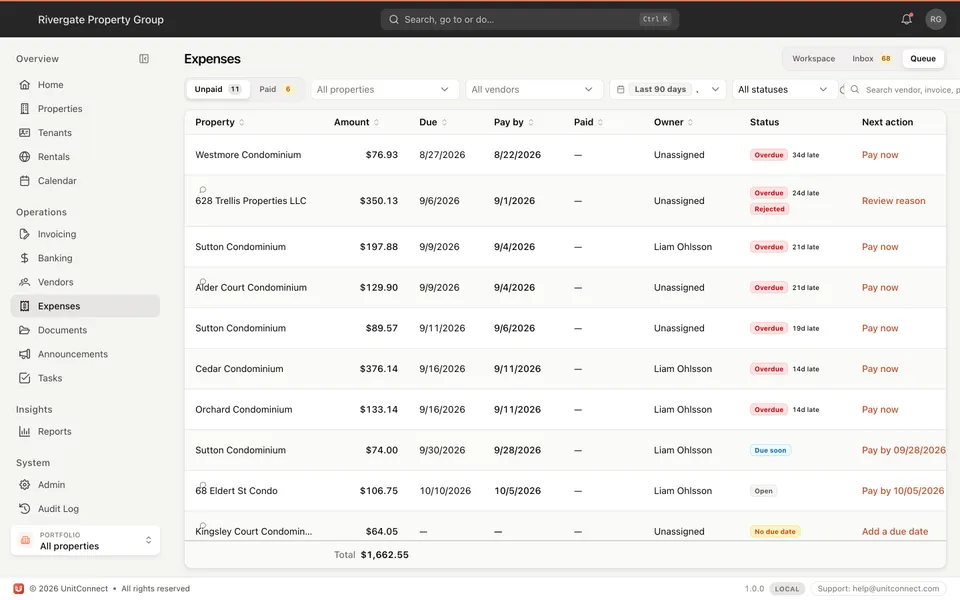Open the RG user avatar menu
960x600 pixels.
(936, 19)
